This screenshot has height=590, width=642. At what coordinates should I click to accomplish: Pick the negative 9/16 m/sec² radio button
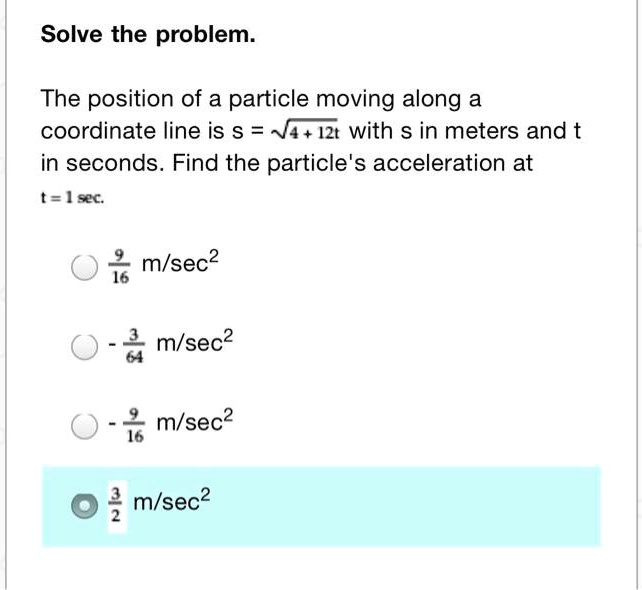(x=85, y=428)
